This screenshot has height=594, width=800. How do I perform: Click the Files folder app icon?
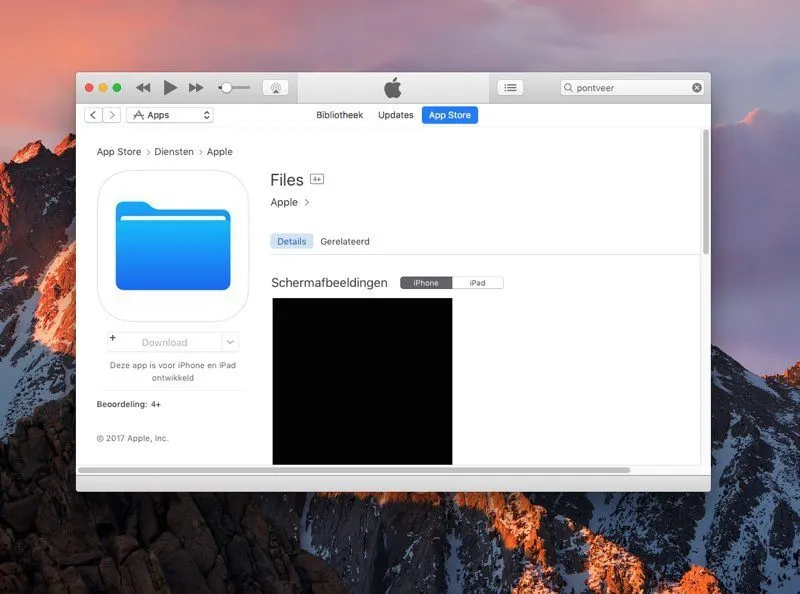coord(173,246)
